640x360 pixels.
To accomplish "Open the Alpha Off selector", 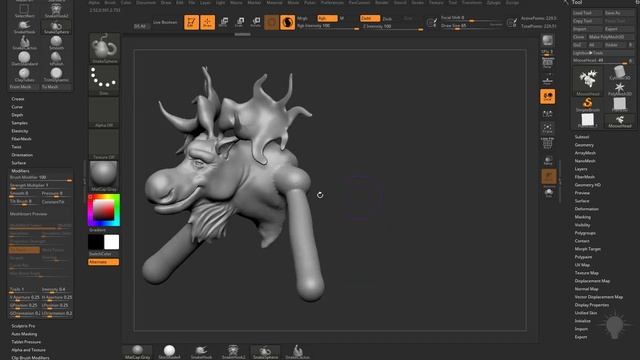I will click(104, 113).
